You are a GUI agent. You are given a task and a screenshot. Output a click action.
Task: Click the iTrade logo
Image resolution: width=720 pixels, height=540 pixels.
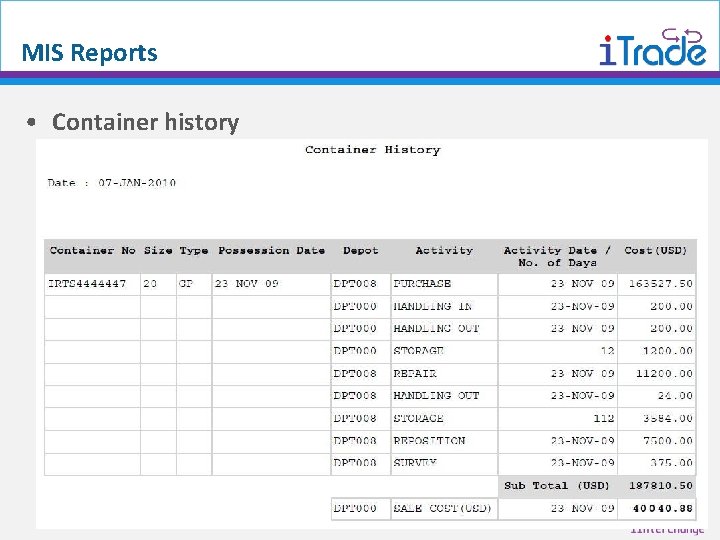click(652, 47)
